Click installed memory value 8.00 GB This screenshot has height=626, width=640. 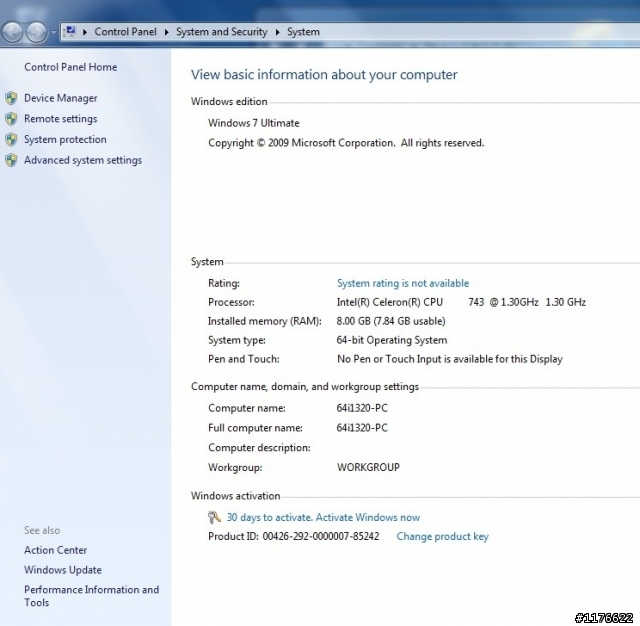click(x=391, y=321)
